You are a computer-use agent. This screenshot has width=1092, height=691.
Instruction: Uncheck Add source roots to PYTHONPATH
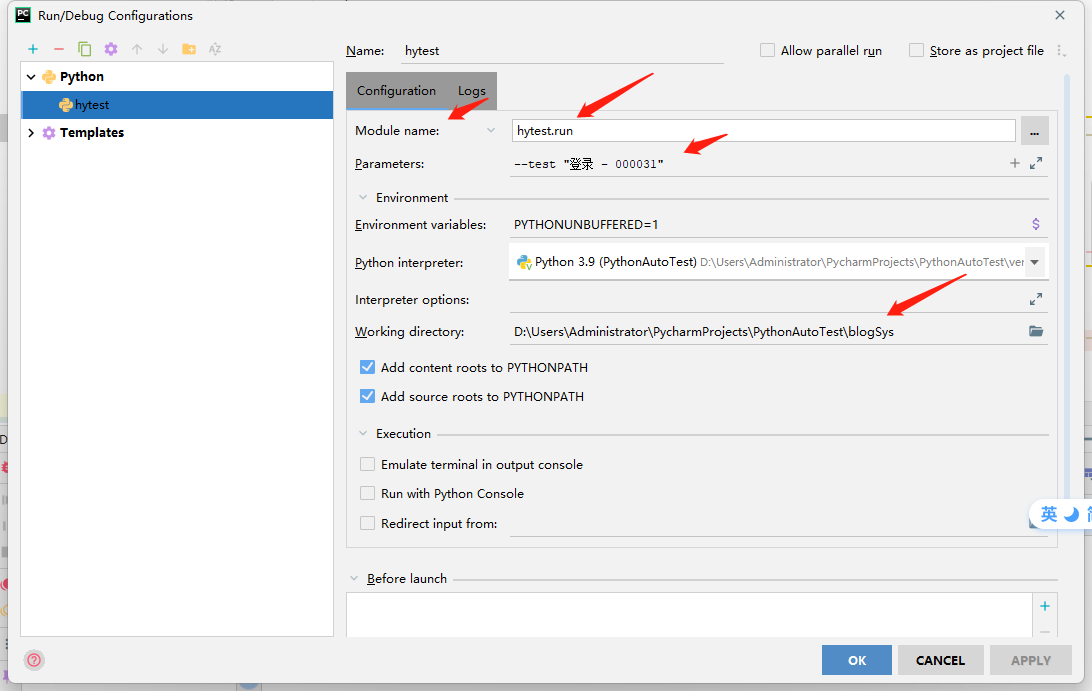(x=367, y=396)
